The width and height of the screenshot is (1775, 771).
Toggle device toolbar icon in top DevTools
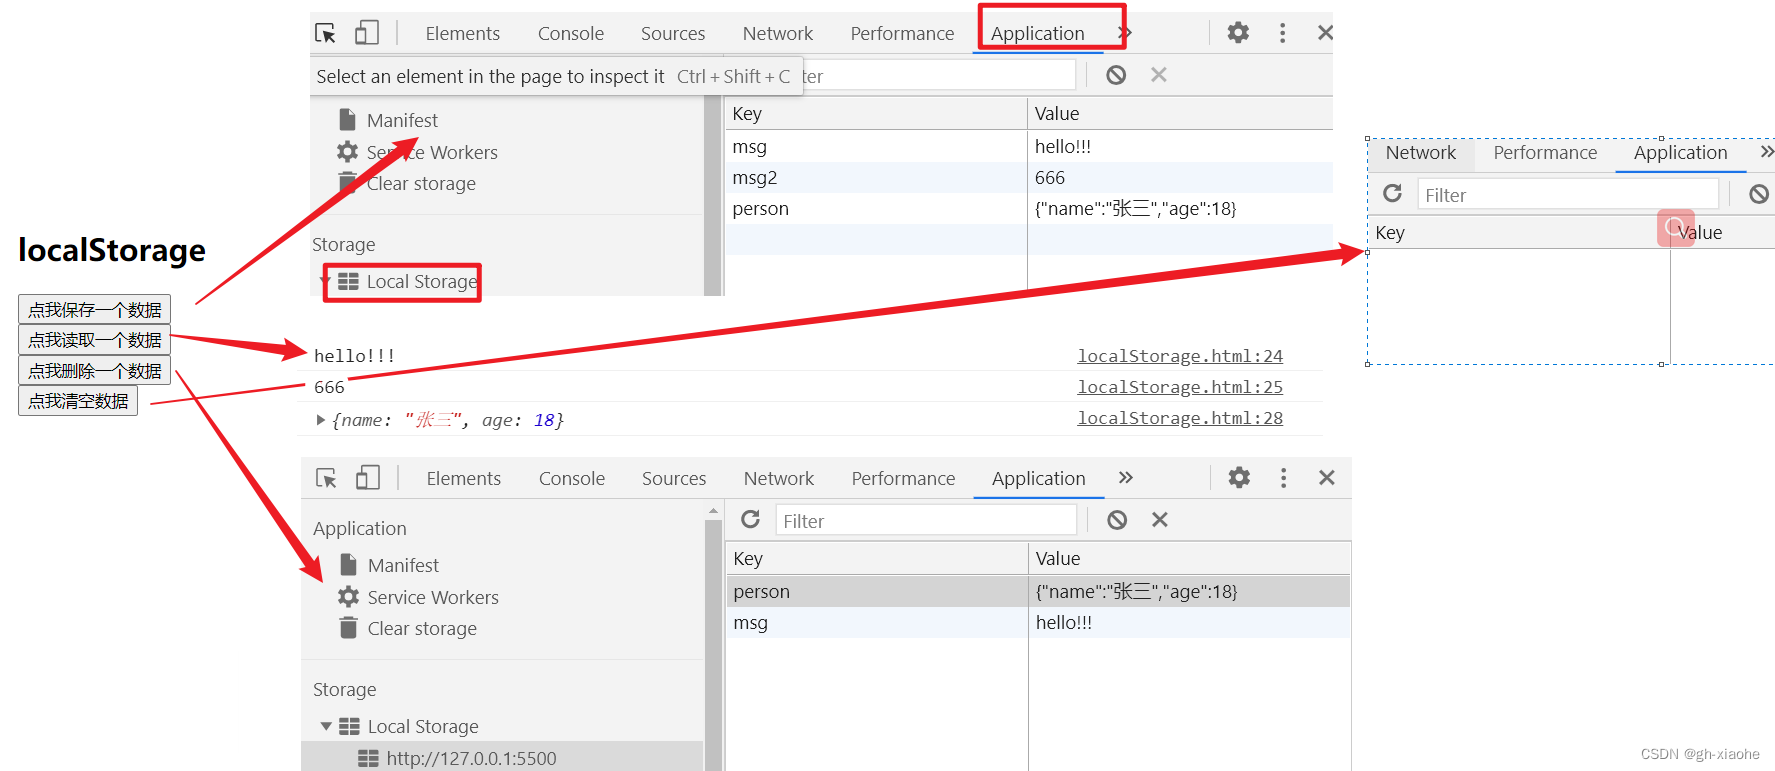(x=367, y=33)
